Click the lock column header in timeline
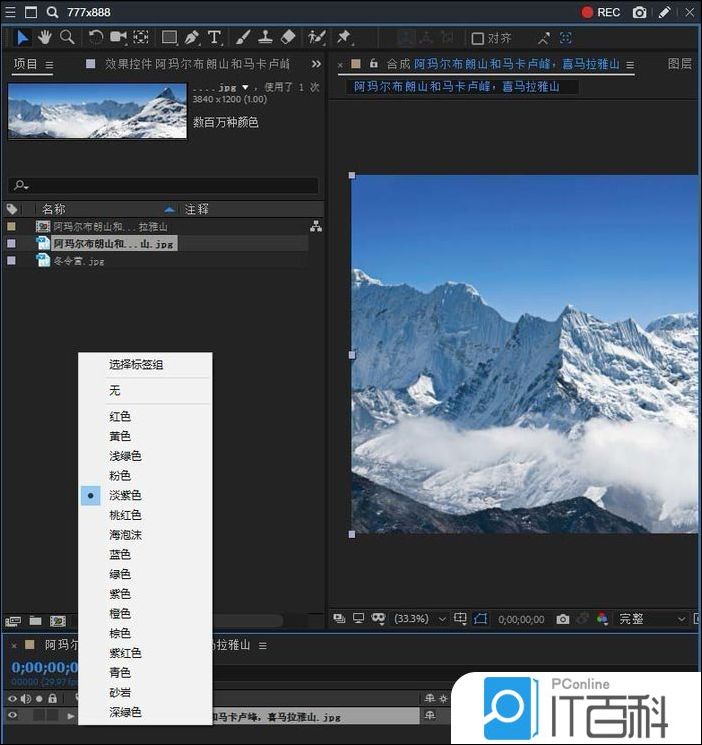The width and height of the screenshot is (702, 745). click(52, 698)
